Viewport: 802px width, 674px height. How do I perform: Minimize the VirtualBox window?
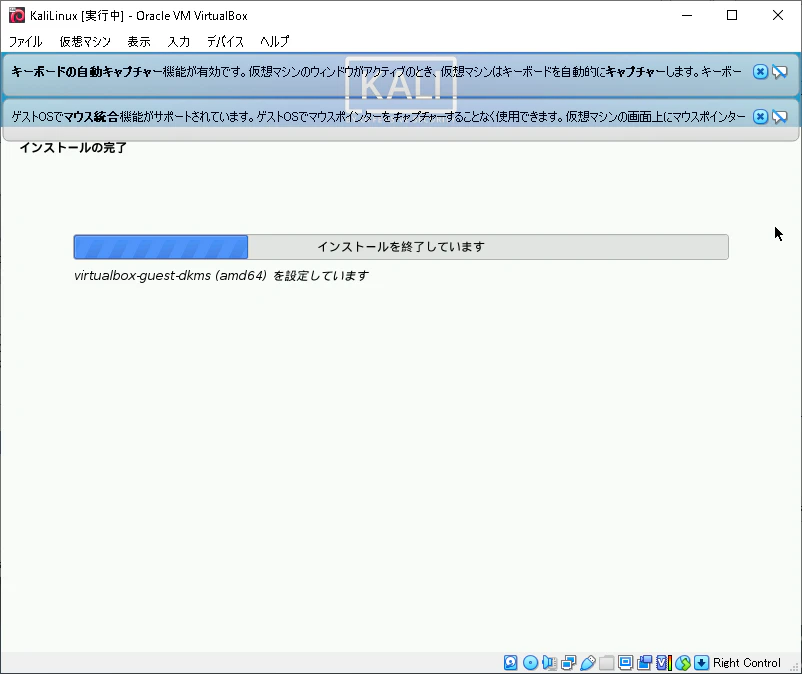687,15
